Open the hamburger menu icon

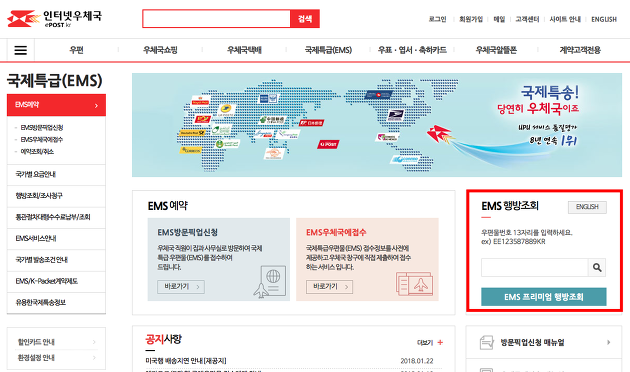20,50
